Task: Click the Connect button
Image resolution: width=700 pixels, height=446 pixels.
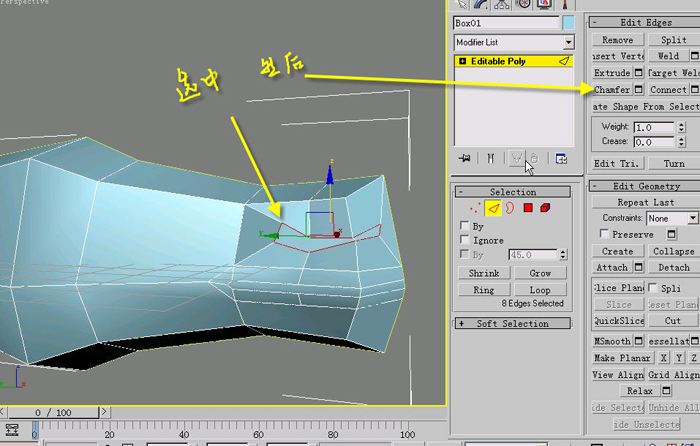Action: (x=668, y=89)
